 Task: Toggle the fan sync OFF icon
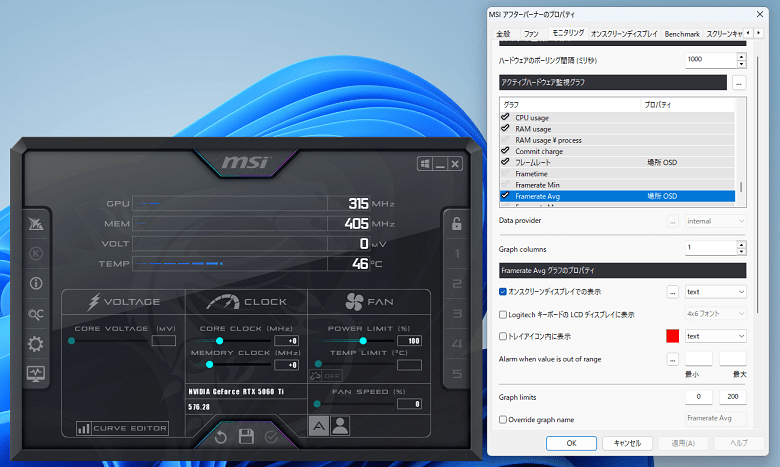click(x=325, y=375)
